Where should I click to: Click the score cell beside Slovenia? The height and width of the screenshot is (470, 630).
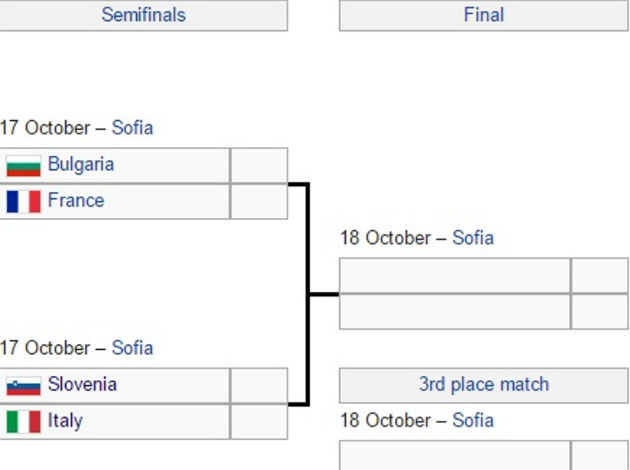click(259, 385)
